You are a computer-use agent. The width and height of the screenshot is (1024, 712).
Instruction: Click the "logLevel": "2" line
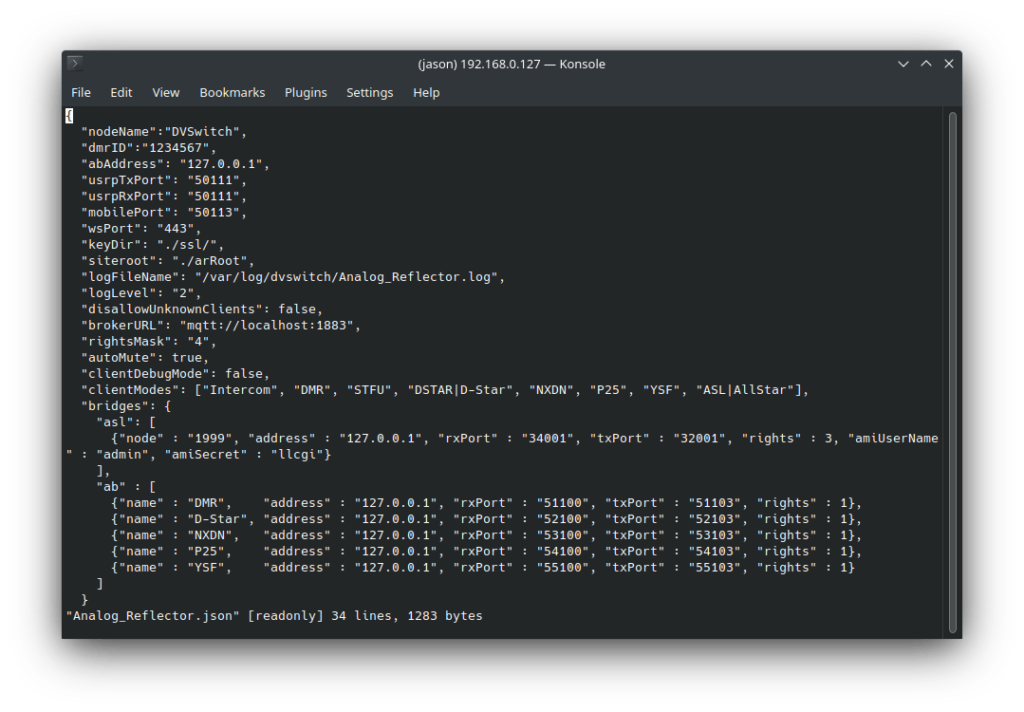pyautogui.click(x=140, y=293)
